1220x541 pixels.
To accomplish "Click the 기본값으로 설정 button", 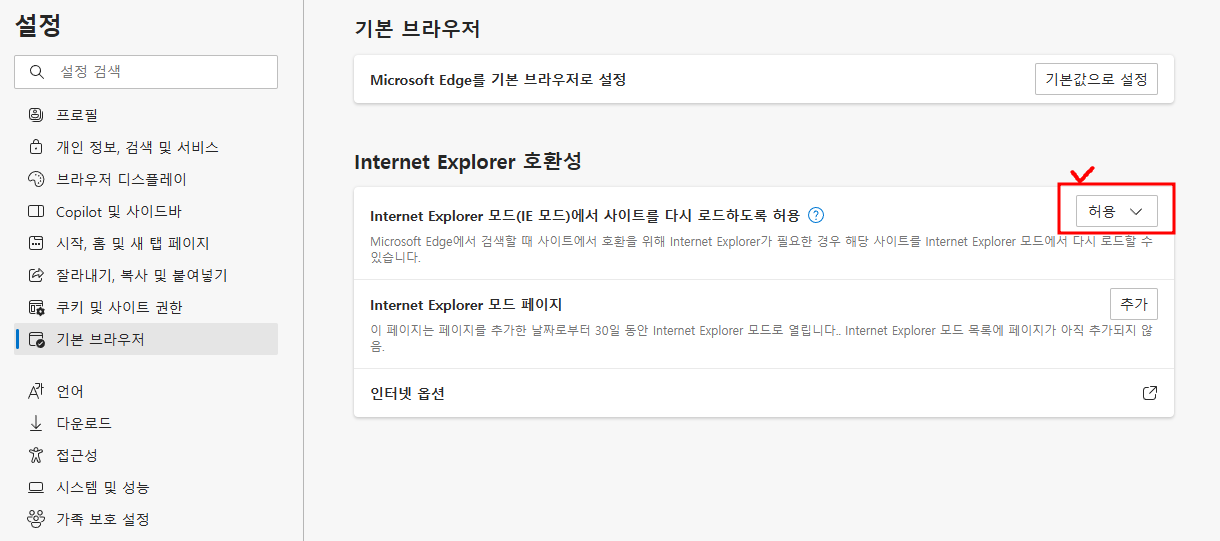I will pos(1096,79).
